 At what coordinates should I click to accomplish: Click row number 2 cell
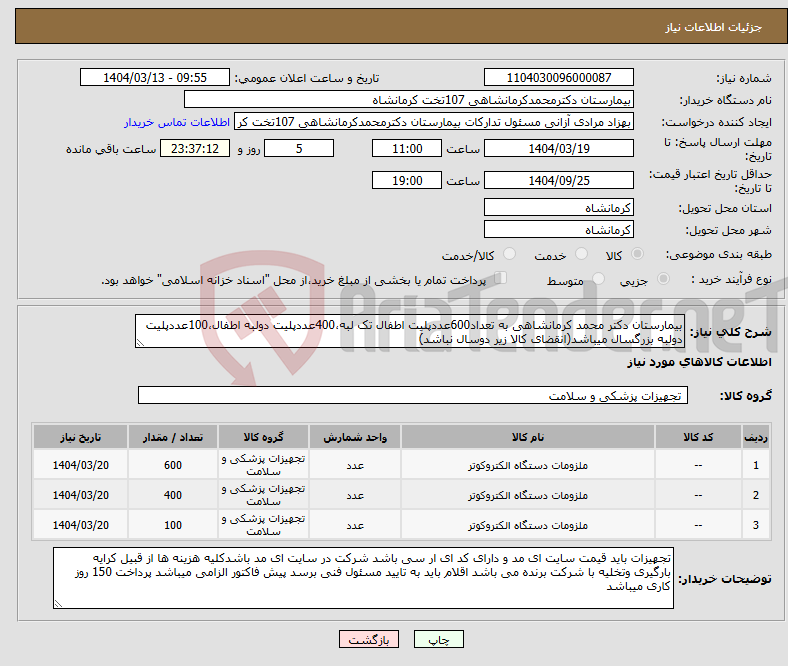pyautogui.click(x=755, y=495)
